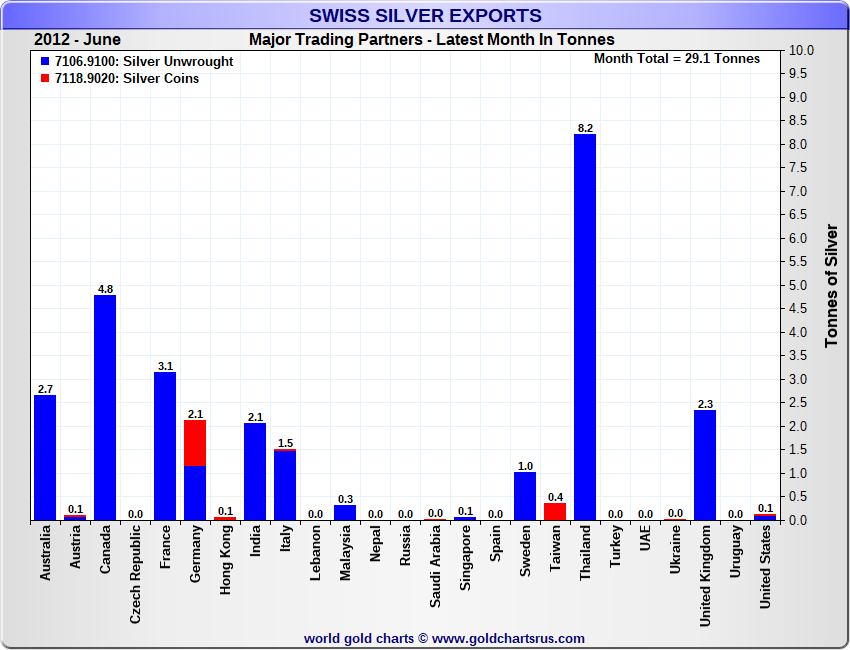Click '7118.9020: Silver Coins' legend label

(127, 78)
